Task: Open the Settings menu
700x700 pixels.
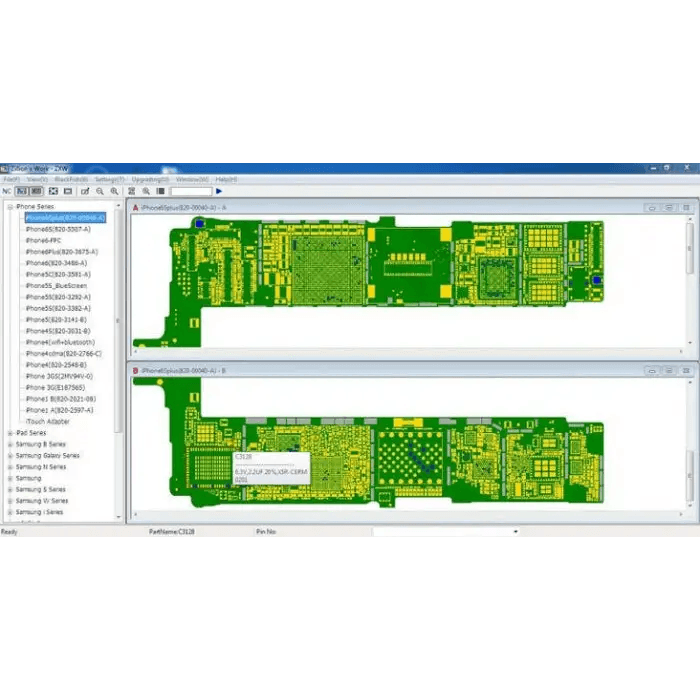Action: (108, 179)
